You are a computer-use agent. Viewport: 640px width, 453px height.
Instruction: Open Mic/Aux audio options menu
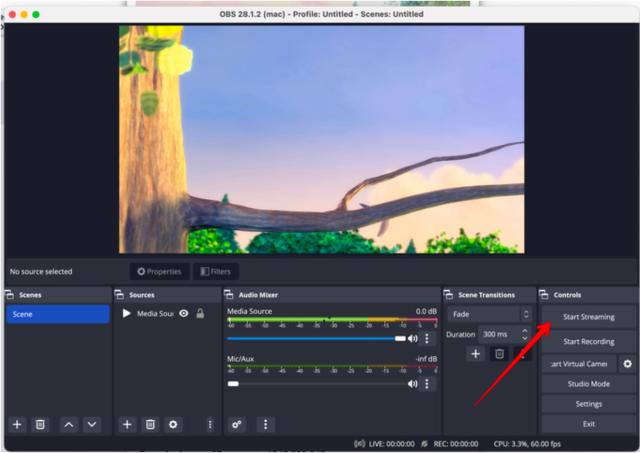tap(427, 384)
